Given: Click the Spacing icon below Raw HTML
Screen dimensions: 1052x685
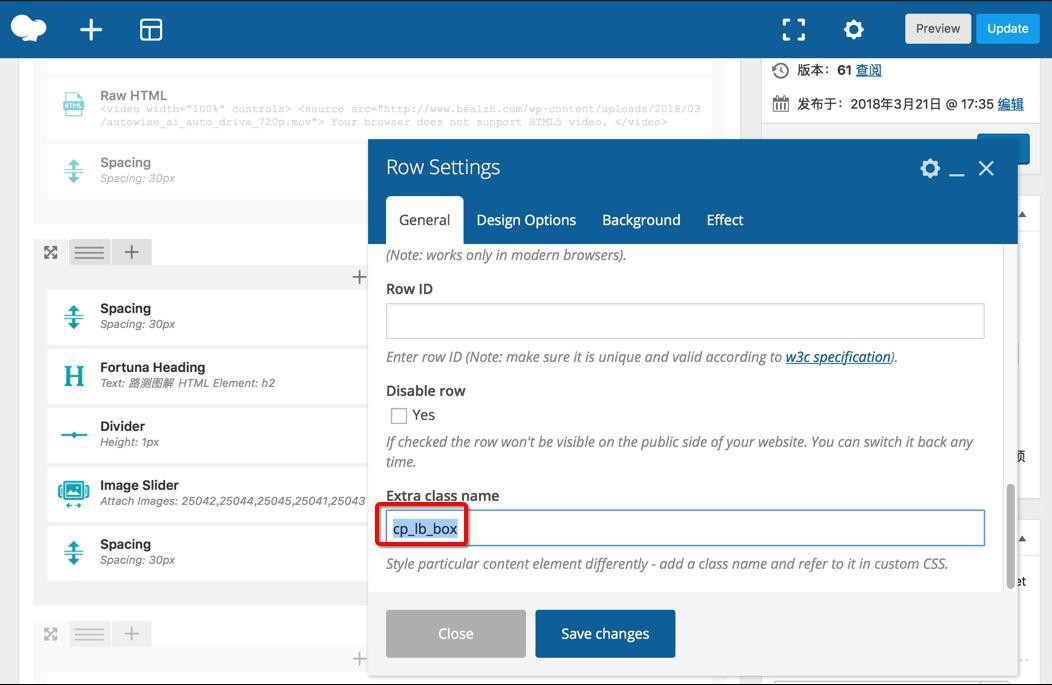Looking at the screenshot, I should [x=73, y=170].
